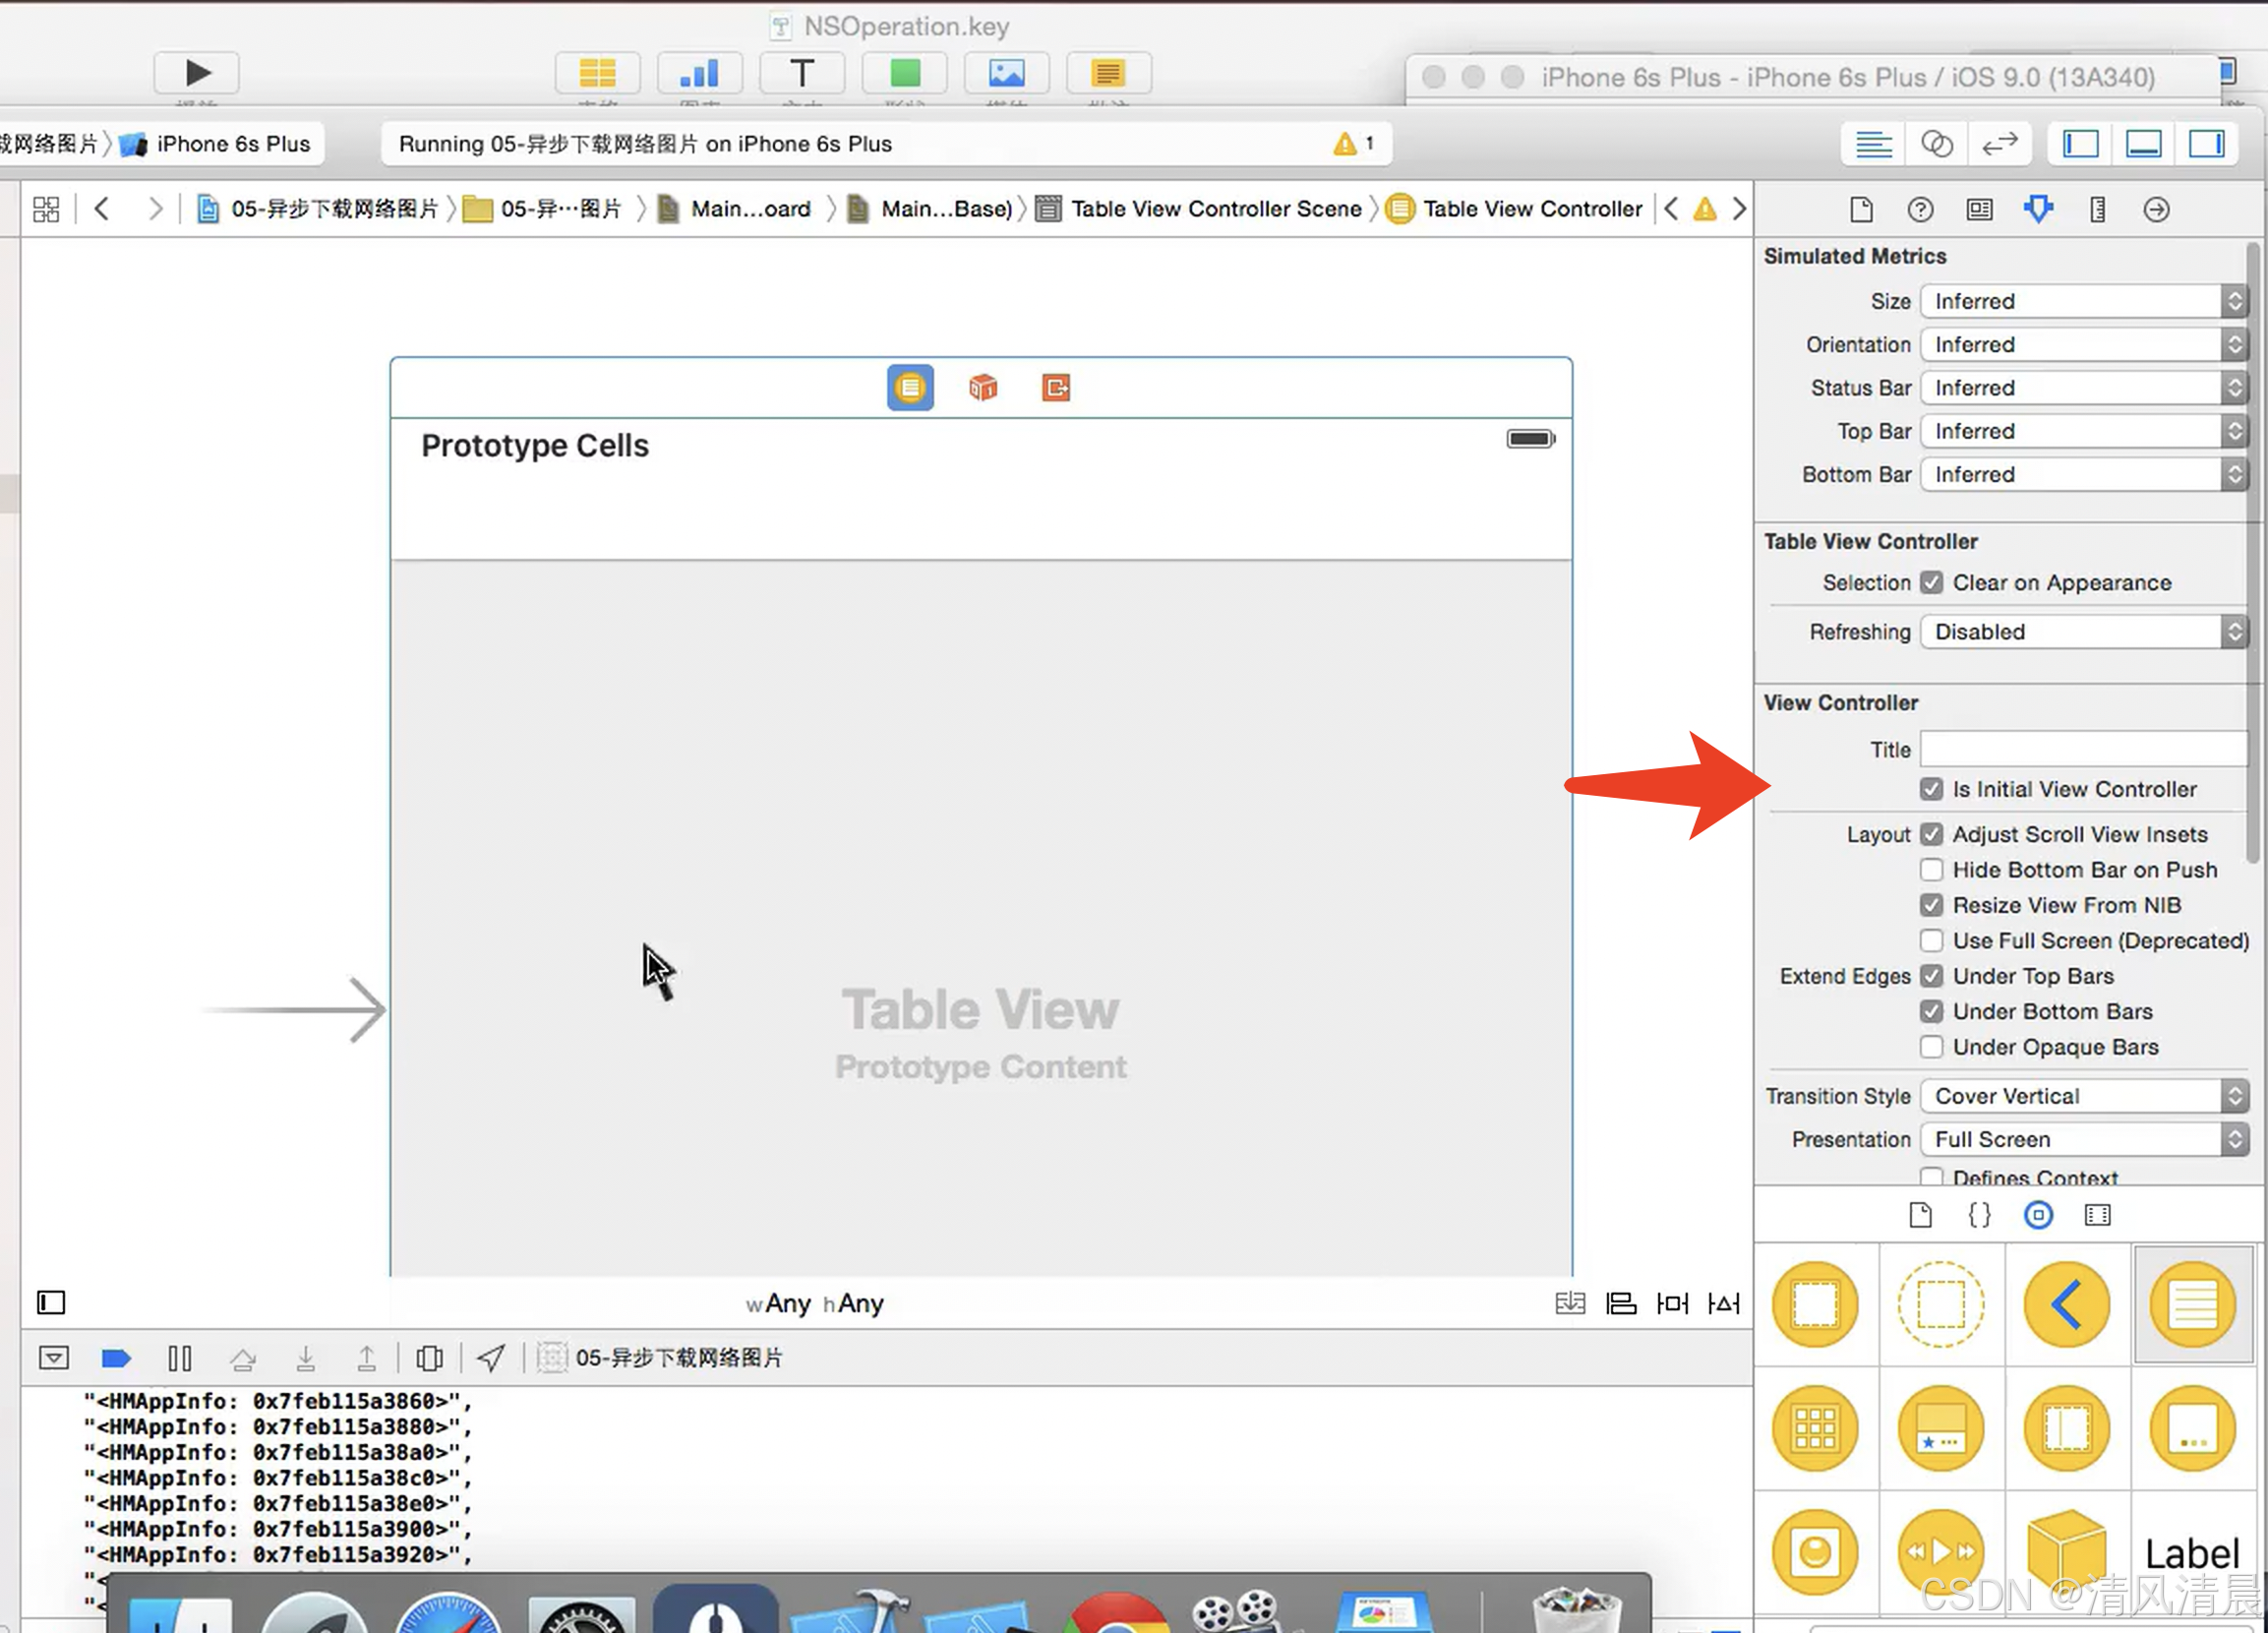Open the Pin constraints tool
The image size is (2268, 1633).
(x=1672, y=1303)
